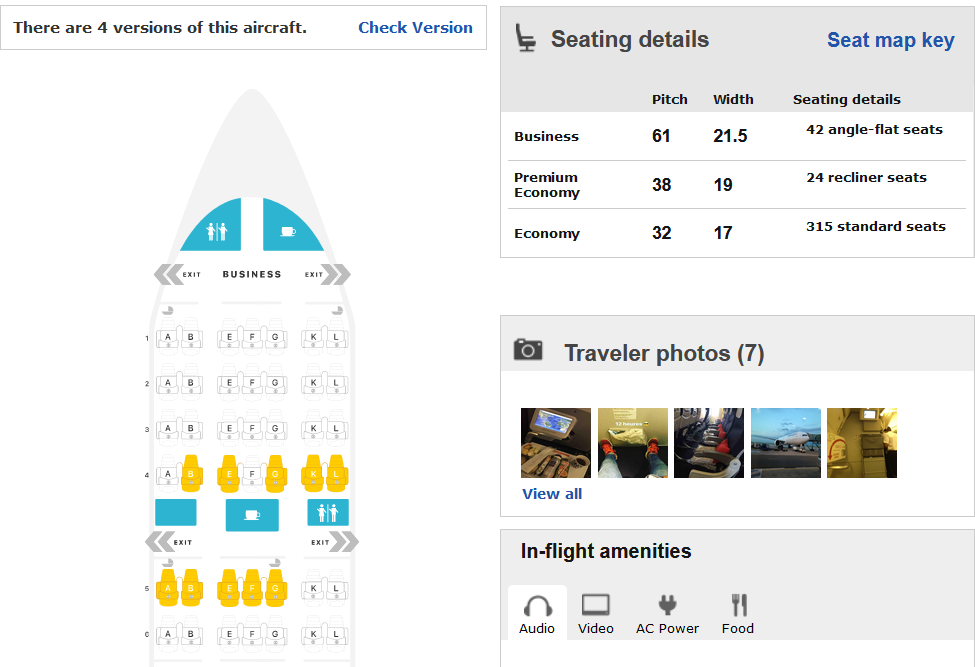
Task: Click View all traveler photos link
Action: tap(552, 494)
